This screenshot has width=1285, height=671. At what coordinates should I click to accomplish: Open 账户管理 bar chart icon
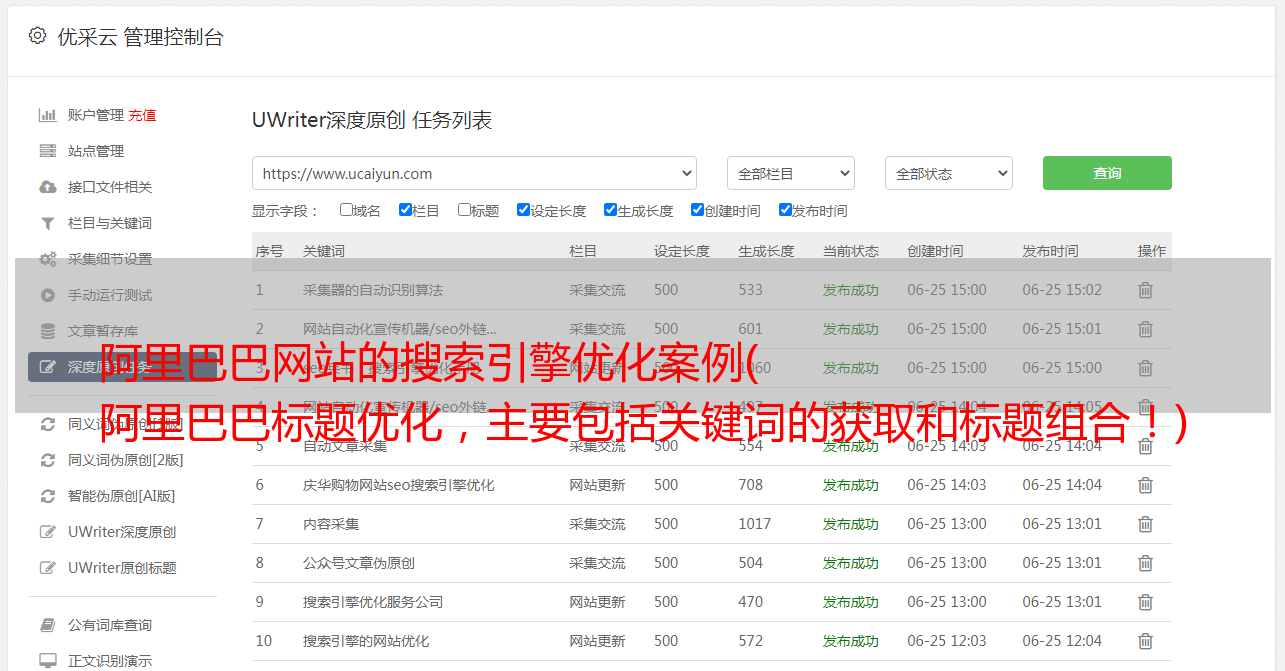47,115
